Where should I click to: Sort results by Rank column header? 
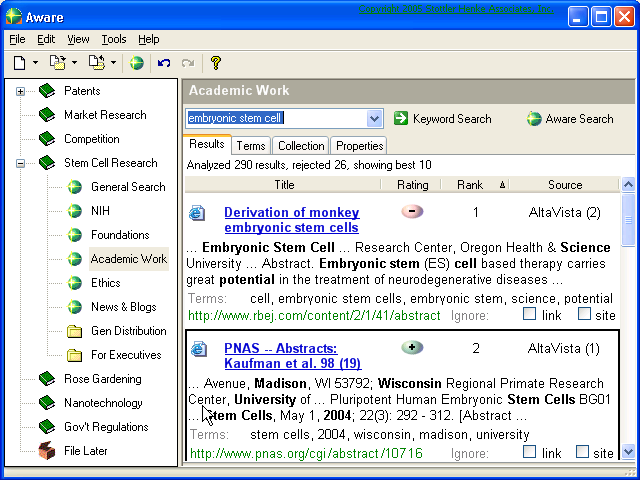(x=476, y=185)
